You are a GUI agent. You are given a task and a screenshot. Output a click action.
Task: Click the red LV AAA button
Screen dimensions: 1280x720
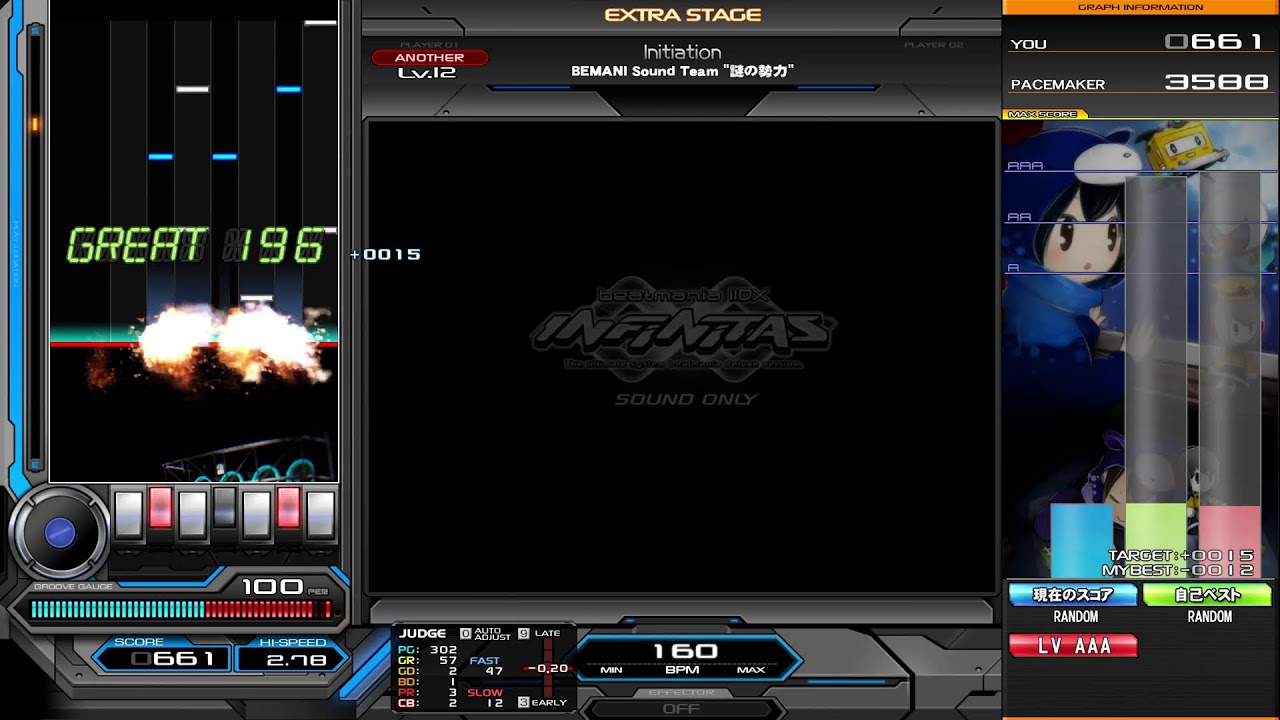(x=1073, y=646)
